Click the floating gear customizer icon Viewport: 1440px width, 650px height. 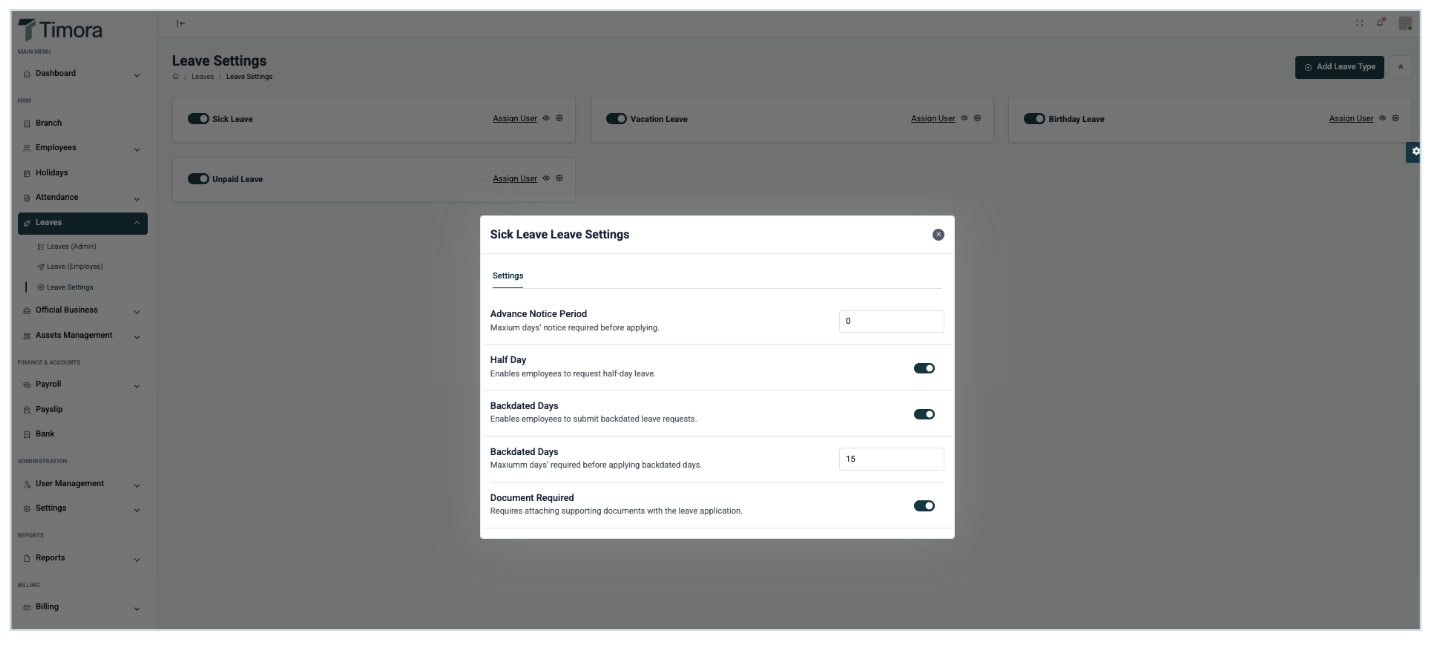tap(1415, 151)
